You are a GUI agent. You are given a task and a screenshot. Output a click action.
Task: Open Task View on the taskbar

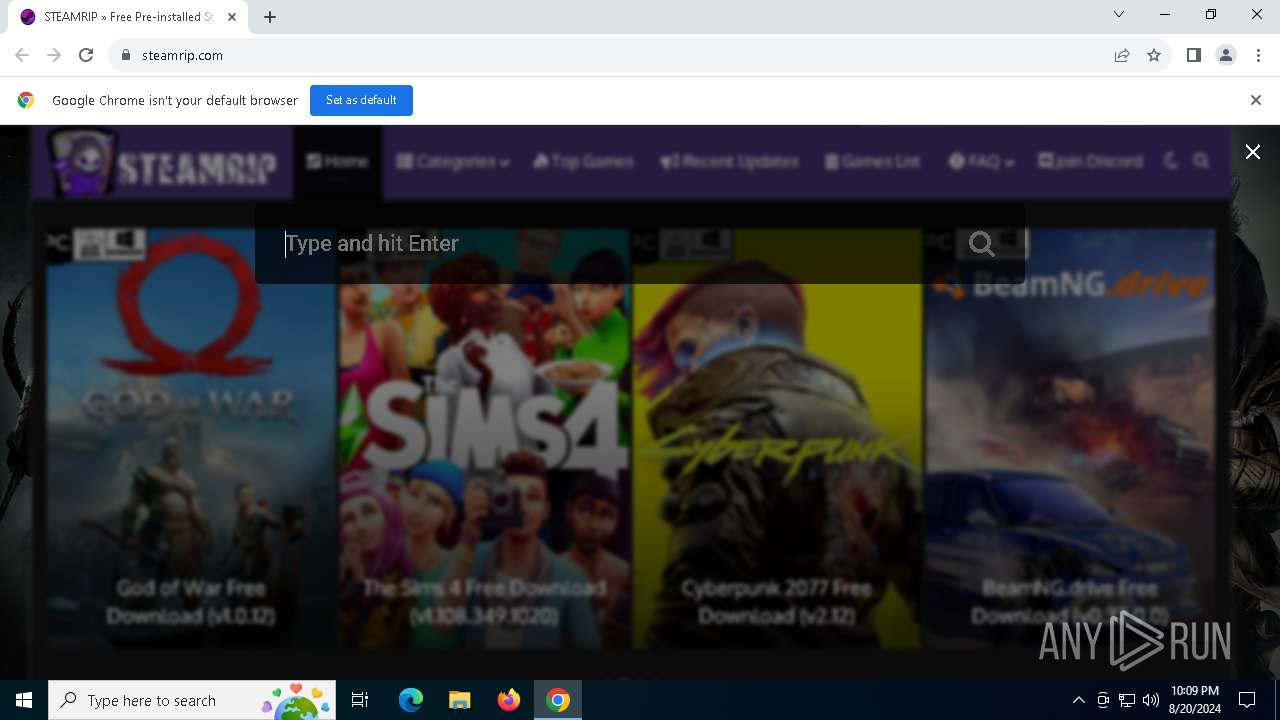tap(360, 700)
